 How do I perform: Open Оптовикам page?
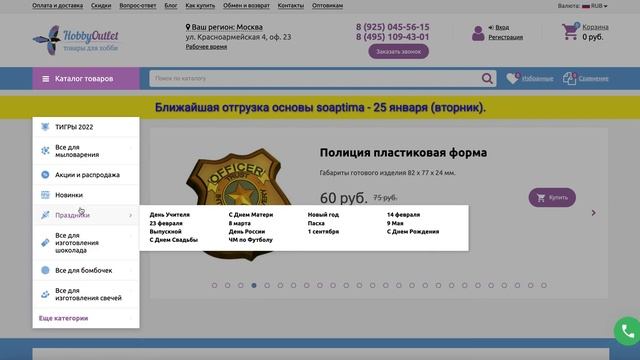click(x=327, y=6)
